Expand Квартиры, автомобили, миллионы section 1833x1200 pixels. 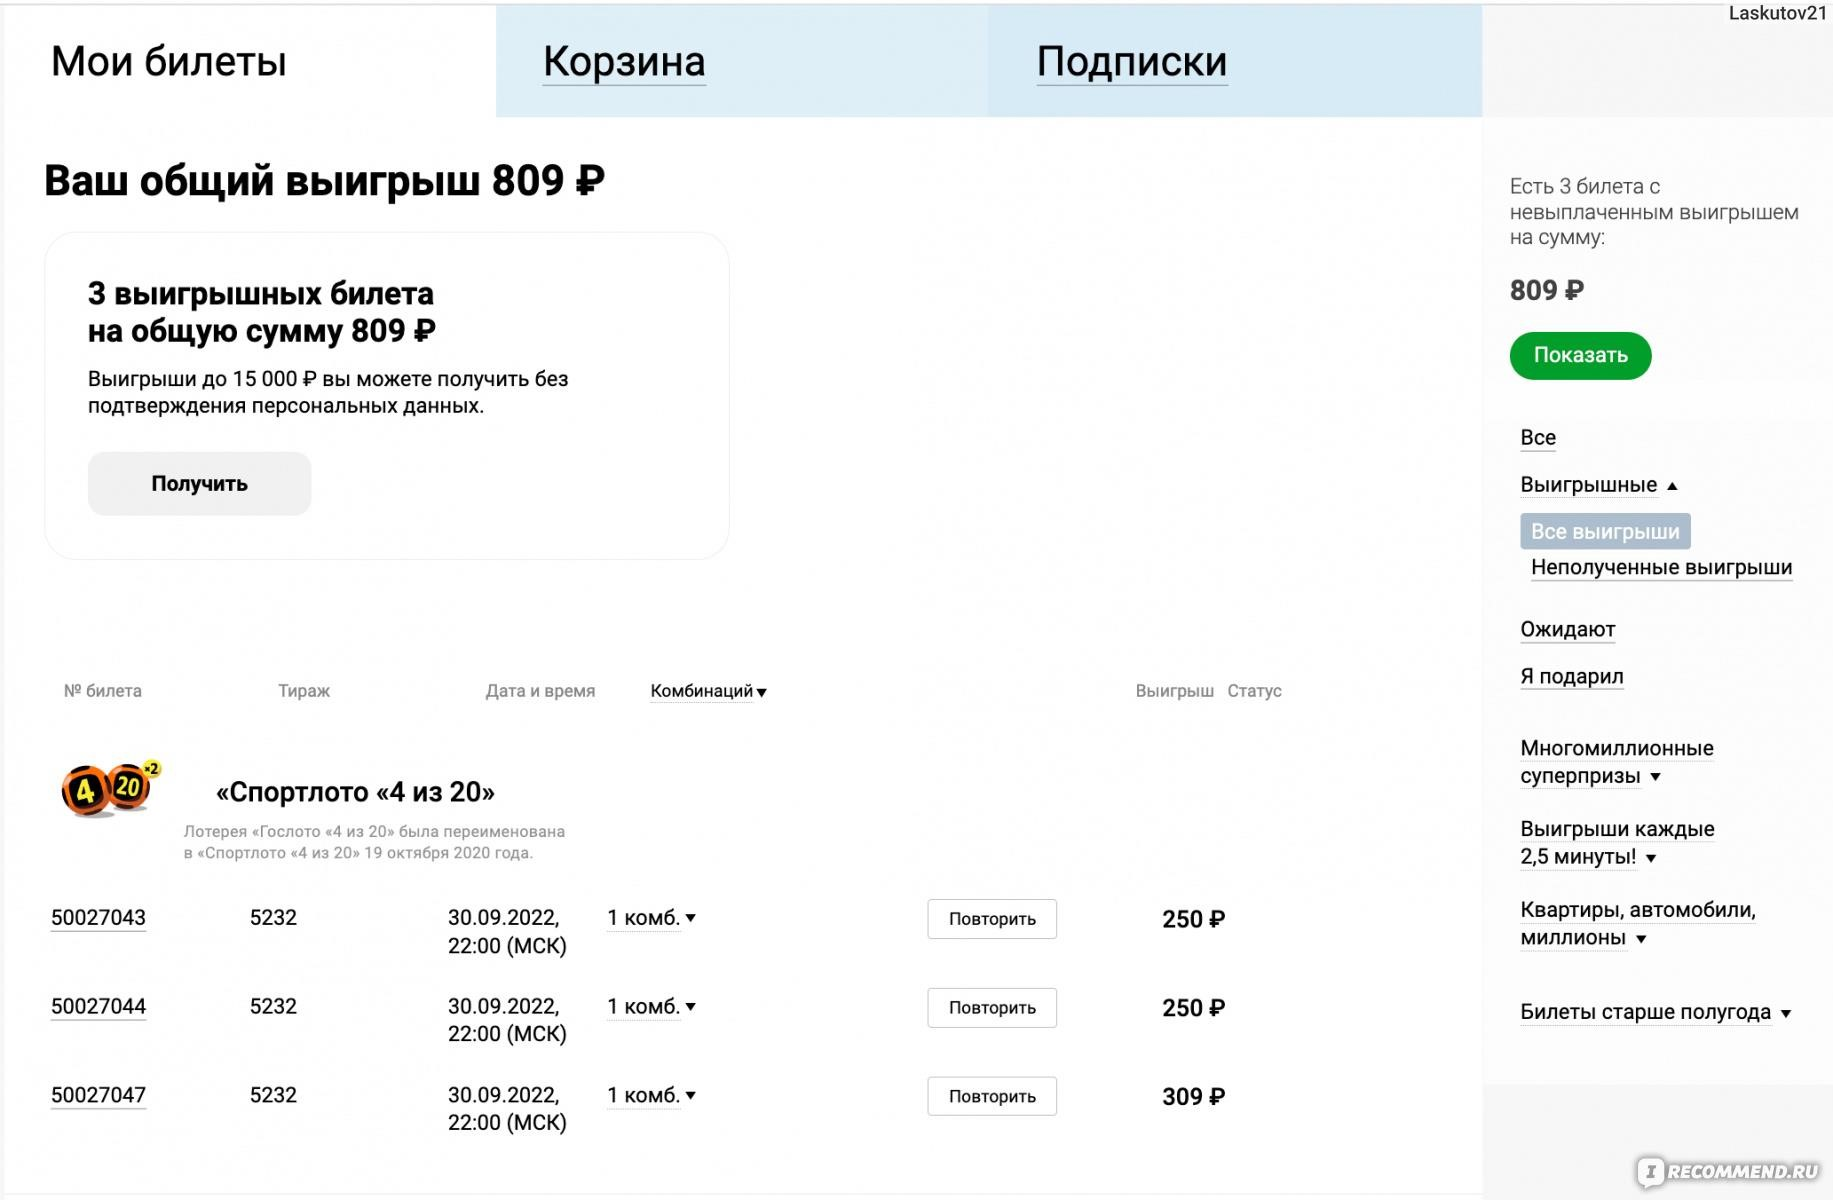click(x=1637, y=924)
